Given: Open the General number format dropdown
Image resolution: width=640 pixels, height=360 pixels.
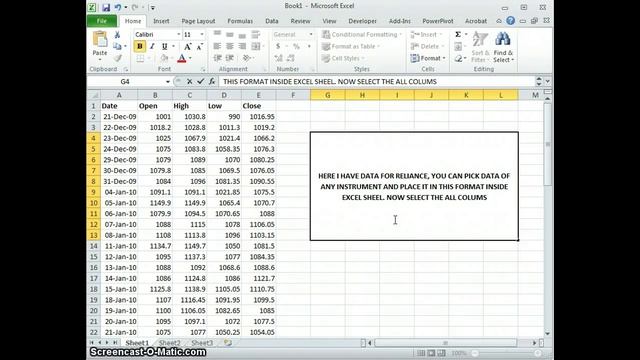Looking at the screenshot, I should [311, 35].
